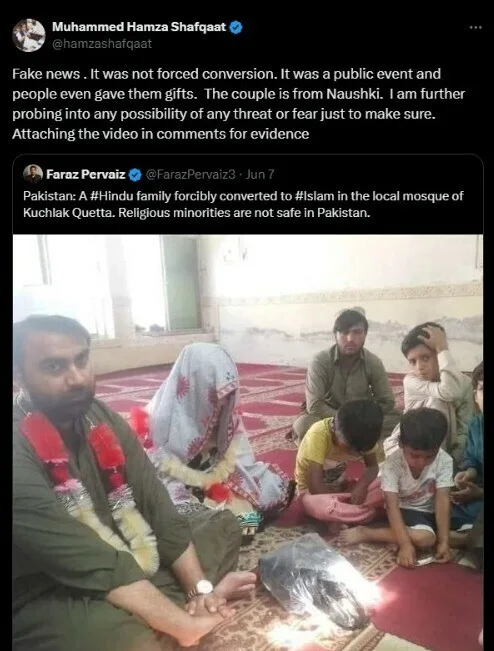This screenshot has height=651, width=494.
Task: Click the blue verified badge beside Shafqaat
Action: coord(236,27)
